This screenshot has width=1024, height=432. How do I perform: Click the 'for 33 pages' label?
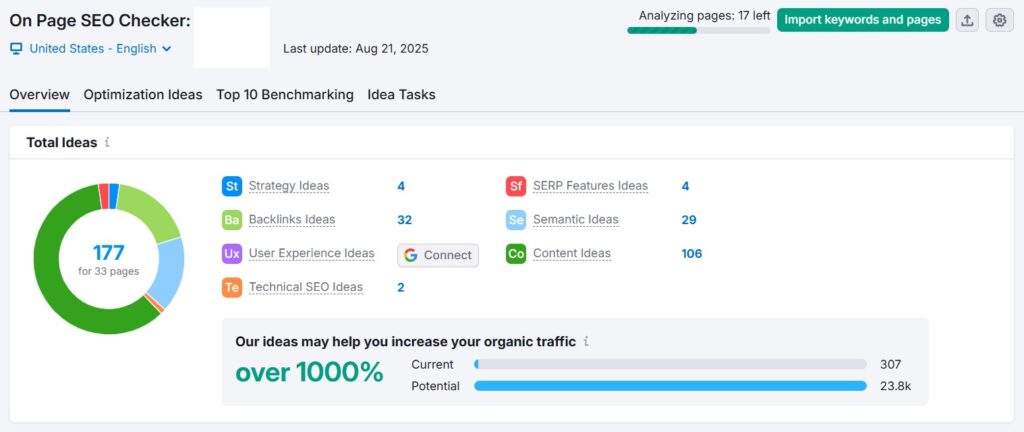[108, 271]
